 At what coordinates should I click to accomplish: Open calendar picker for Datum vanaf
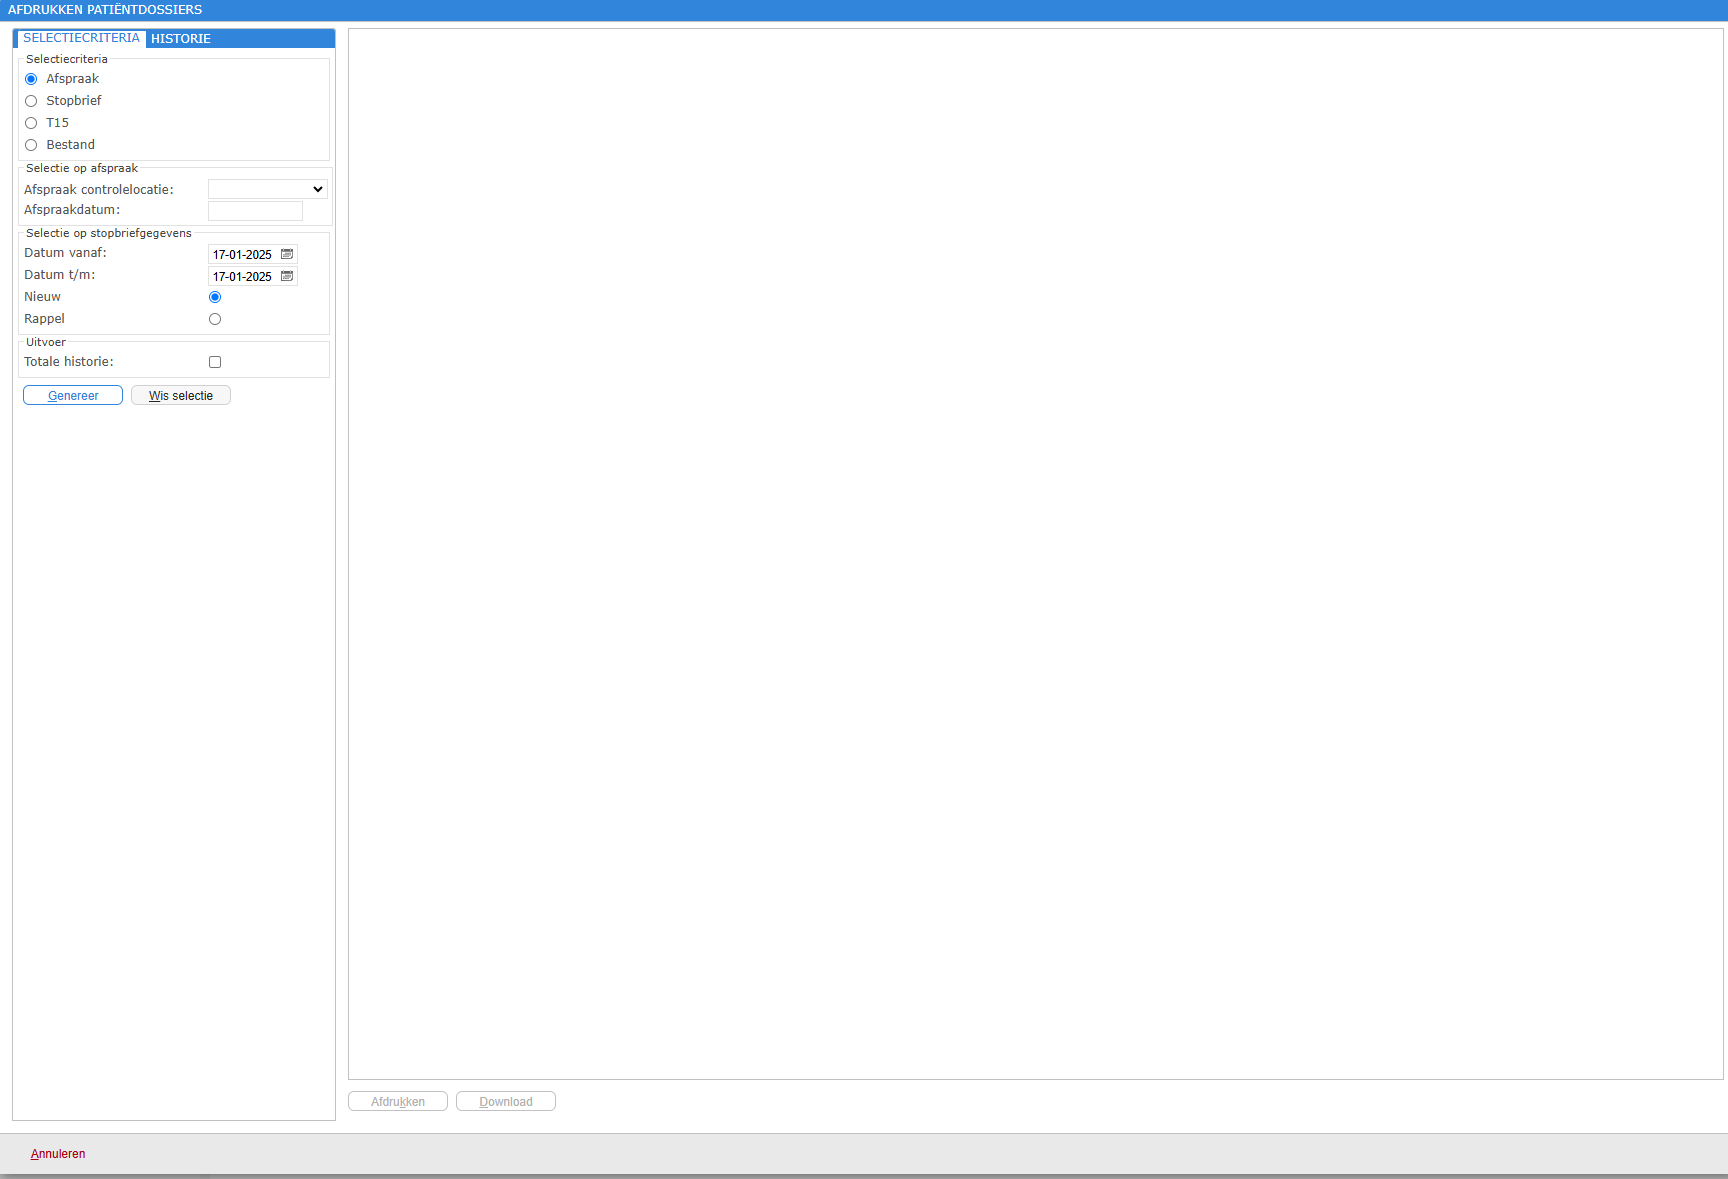pyautogui.click(x=287, y=254)
